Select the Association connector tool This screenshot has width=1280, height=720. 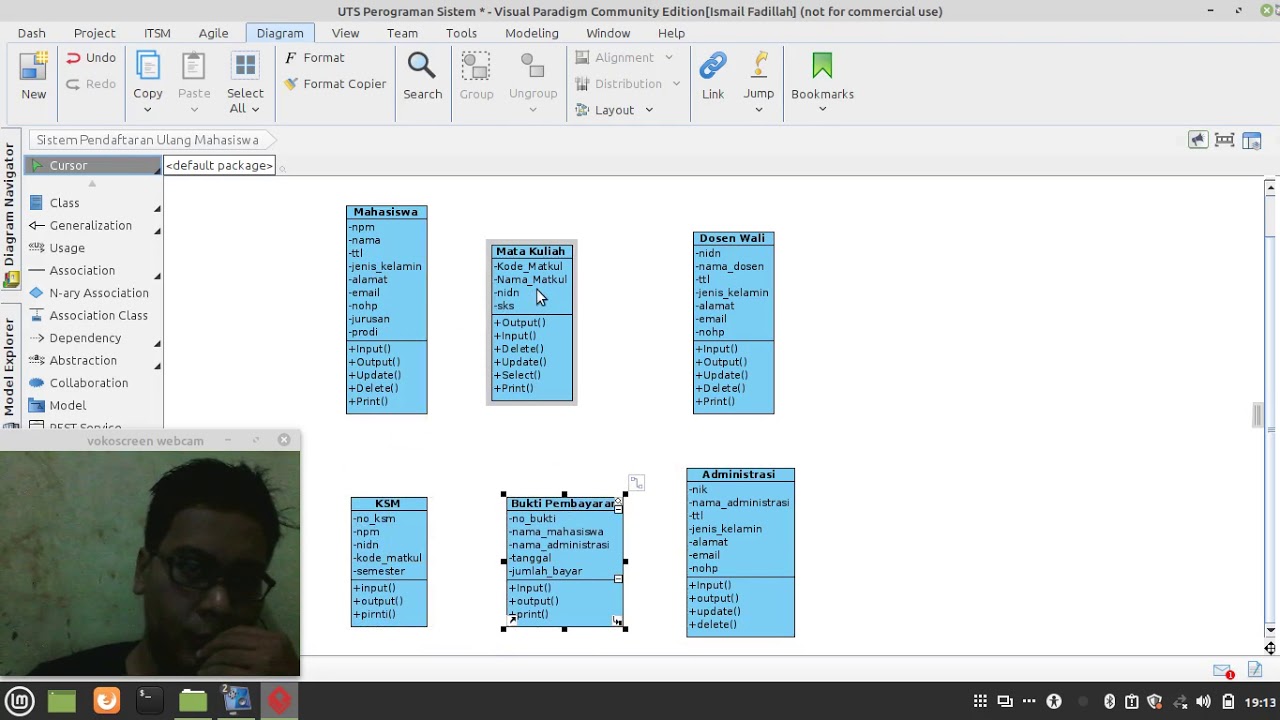pyautogui.click(x=82, y=270)
